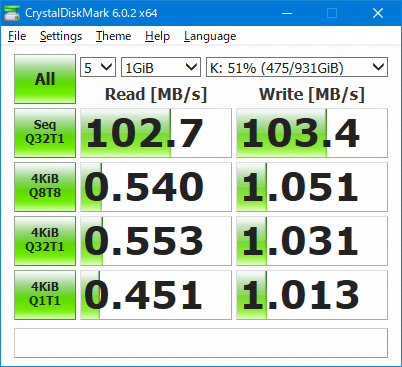402x367 pixels.
Task: Open the Theme menu
Action: pos(114,36)
